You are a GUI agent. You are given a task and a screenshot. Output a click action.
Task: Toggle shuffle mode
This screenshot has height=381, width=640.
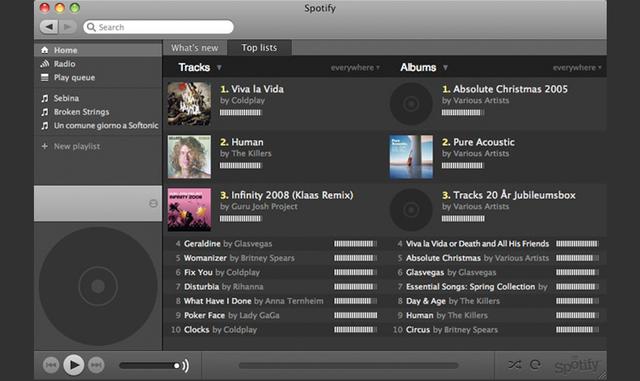tap(515, 364)
